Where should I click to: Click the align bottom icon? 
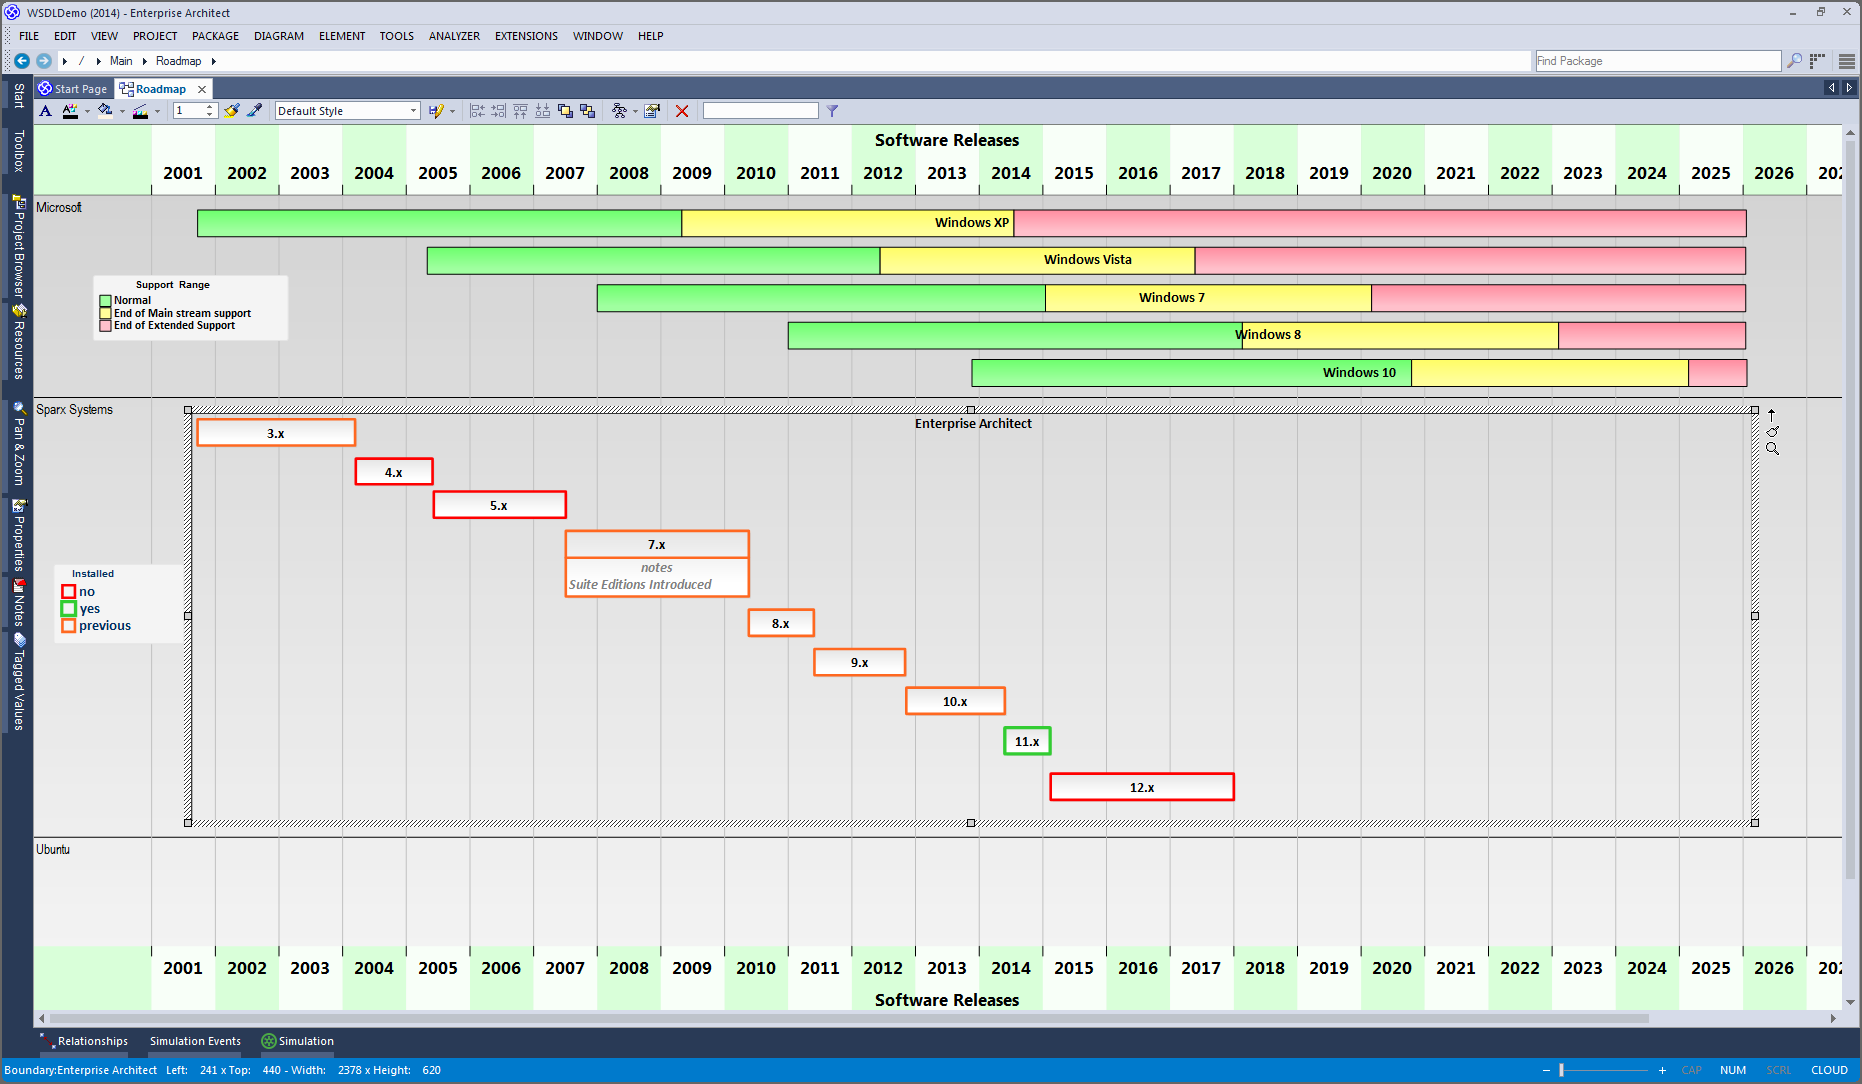[542, 111]
